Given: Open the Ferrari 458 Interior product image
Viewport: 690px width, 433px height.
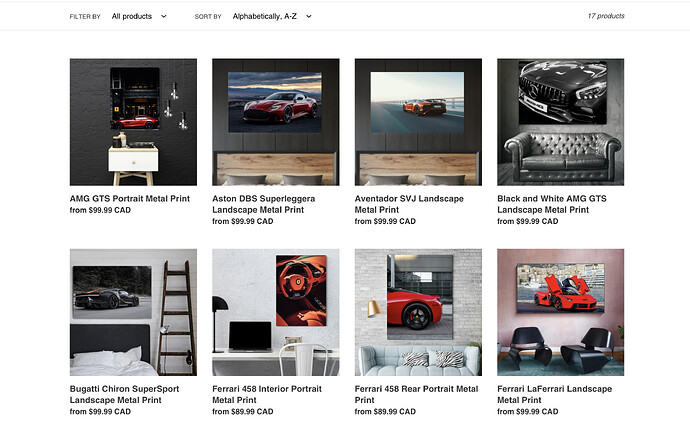Looking at the screenshot, I should point(276,312).
